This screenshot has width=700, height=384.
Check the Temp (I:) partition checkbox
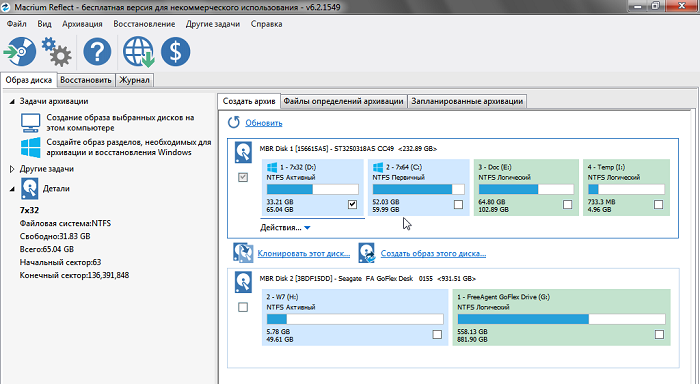coord(658,205)
